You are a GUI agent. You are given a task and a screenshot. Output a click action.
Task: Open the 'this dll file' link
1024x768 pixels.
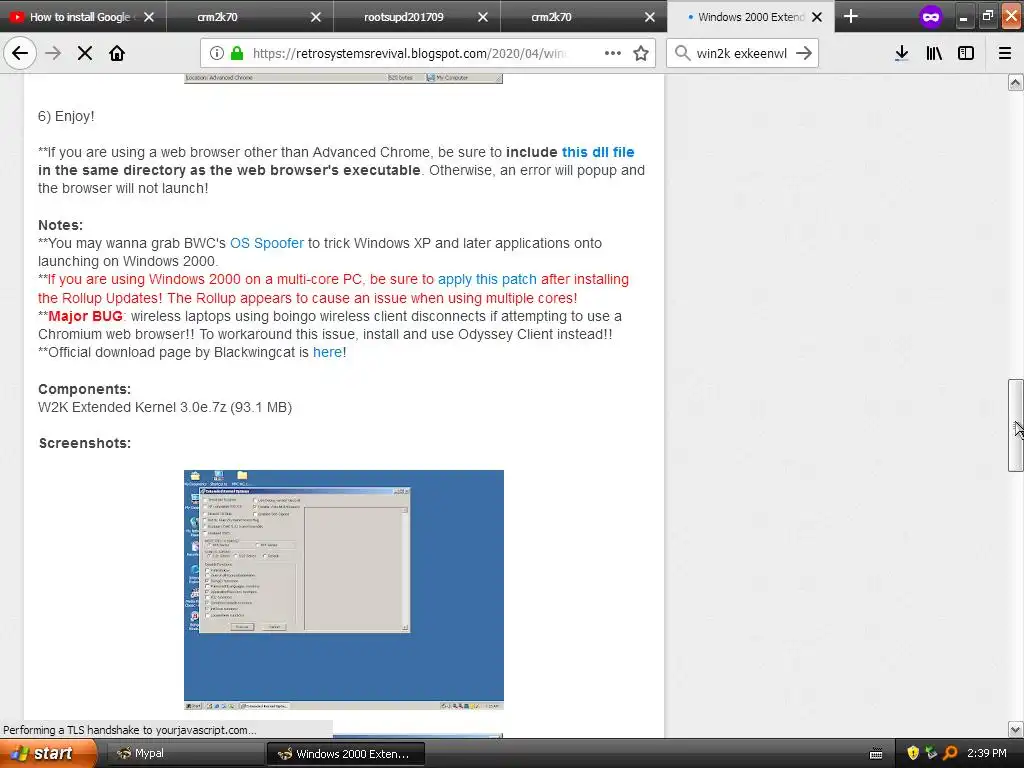pyautogui.click(x=598, y=152)
